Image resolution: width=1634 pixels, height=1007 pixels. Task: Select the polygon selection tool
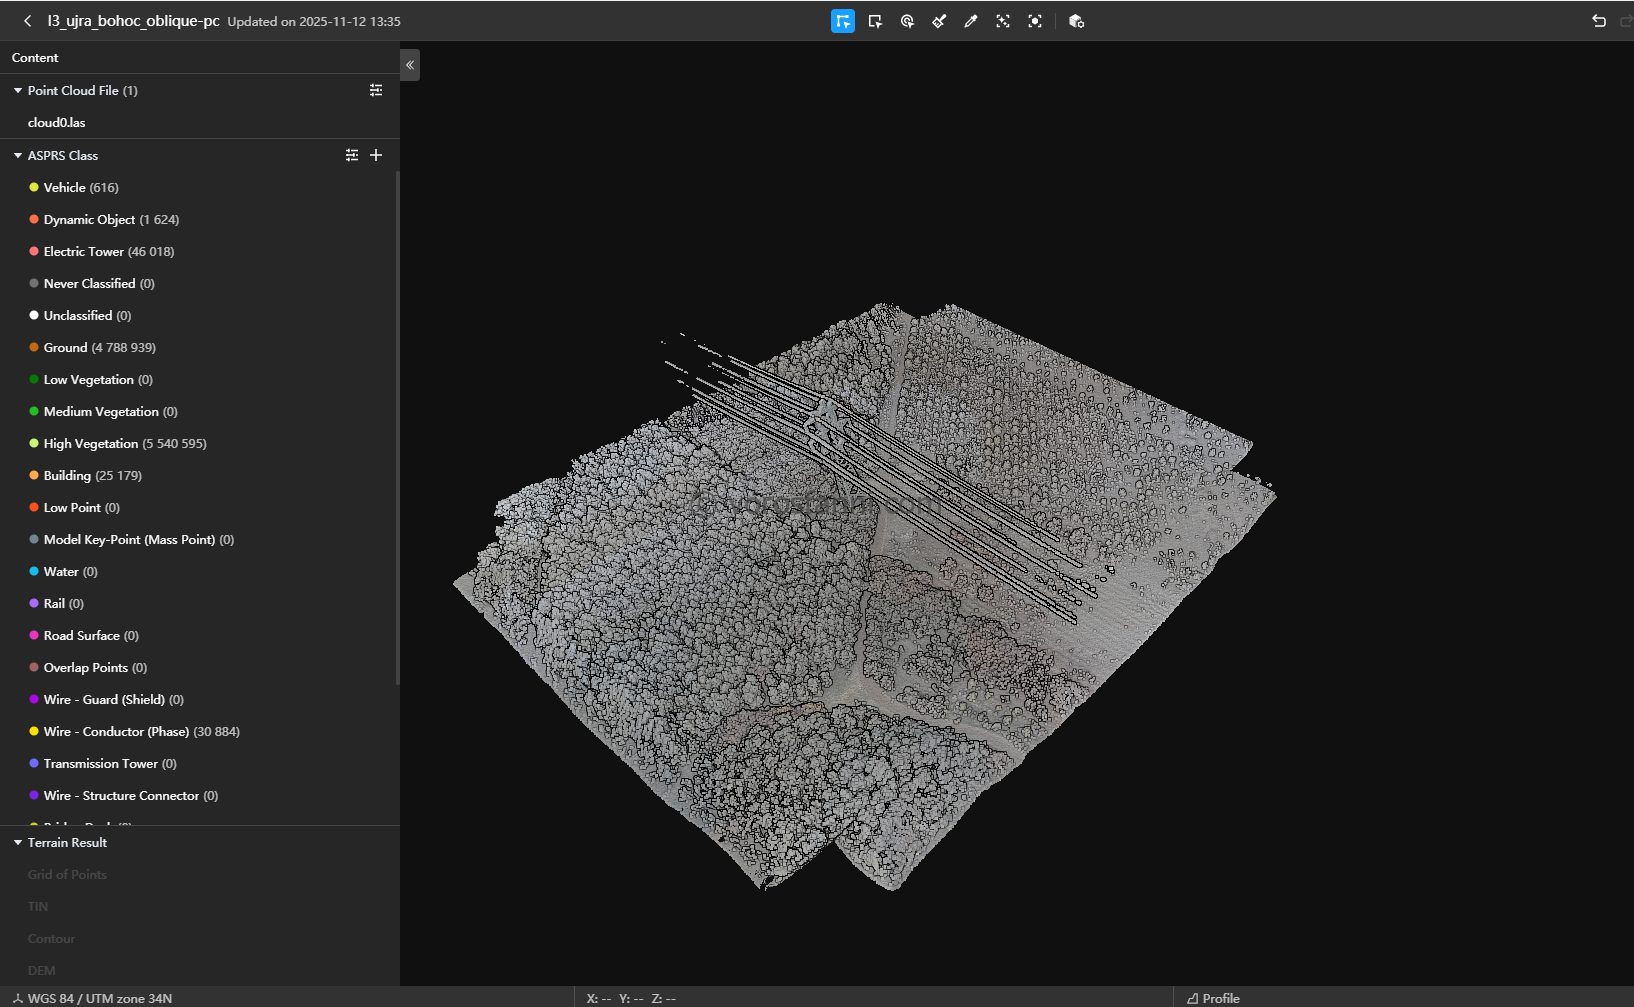(843, 21)
